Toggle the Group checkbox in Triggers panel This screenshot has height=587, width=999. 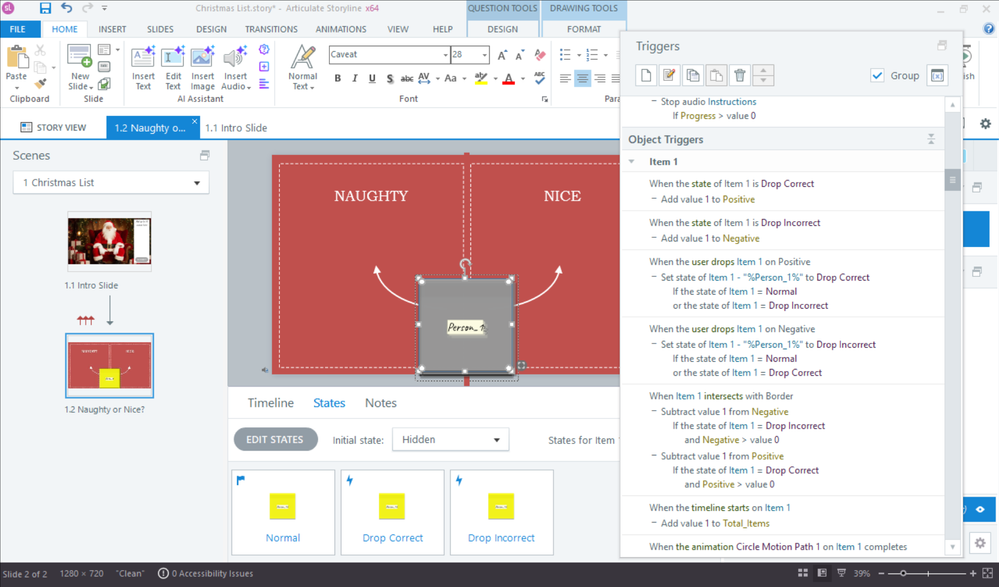(x=877, y=75)
